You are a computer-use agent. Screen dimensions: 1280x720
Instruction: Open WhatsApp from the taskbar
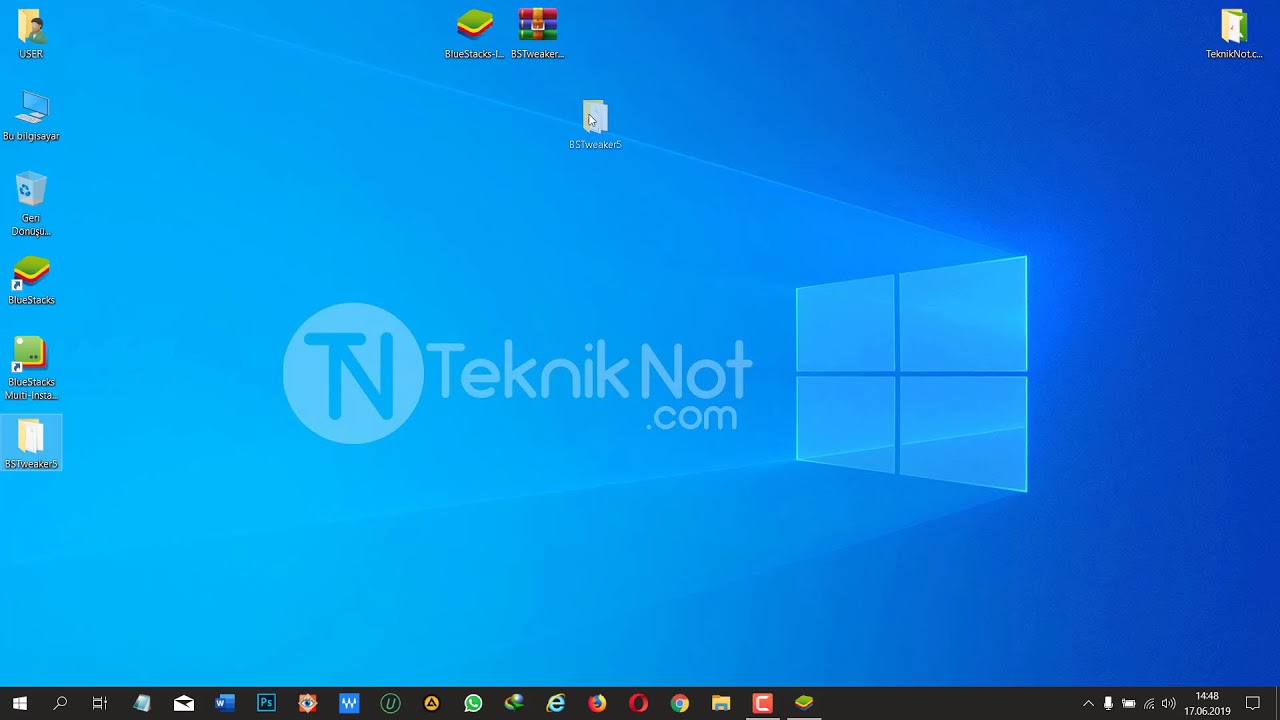[x=473, y=703]
